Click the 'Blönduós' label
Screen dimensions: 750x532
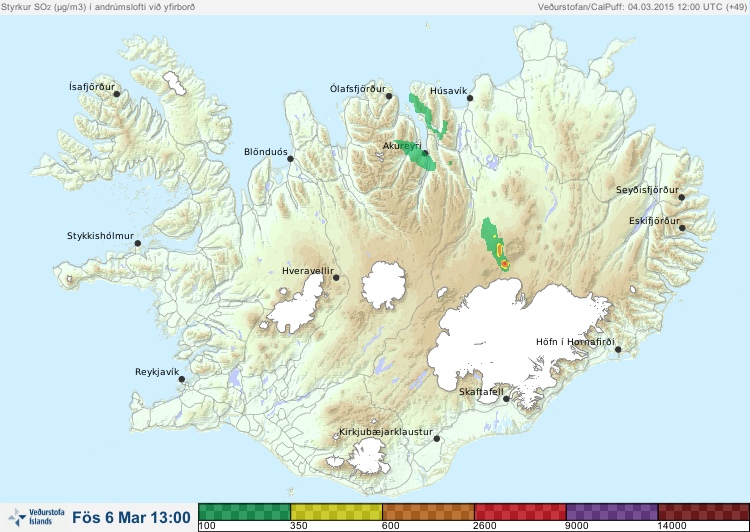point(266,152)
